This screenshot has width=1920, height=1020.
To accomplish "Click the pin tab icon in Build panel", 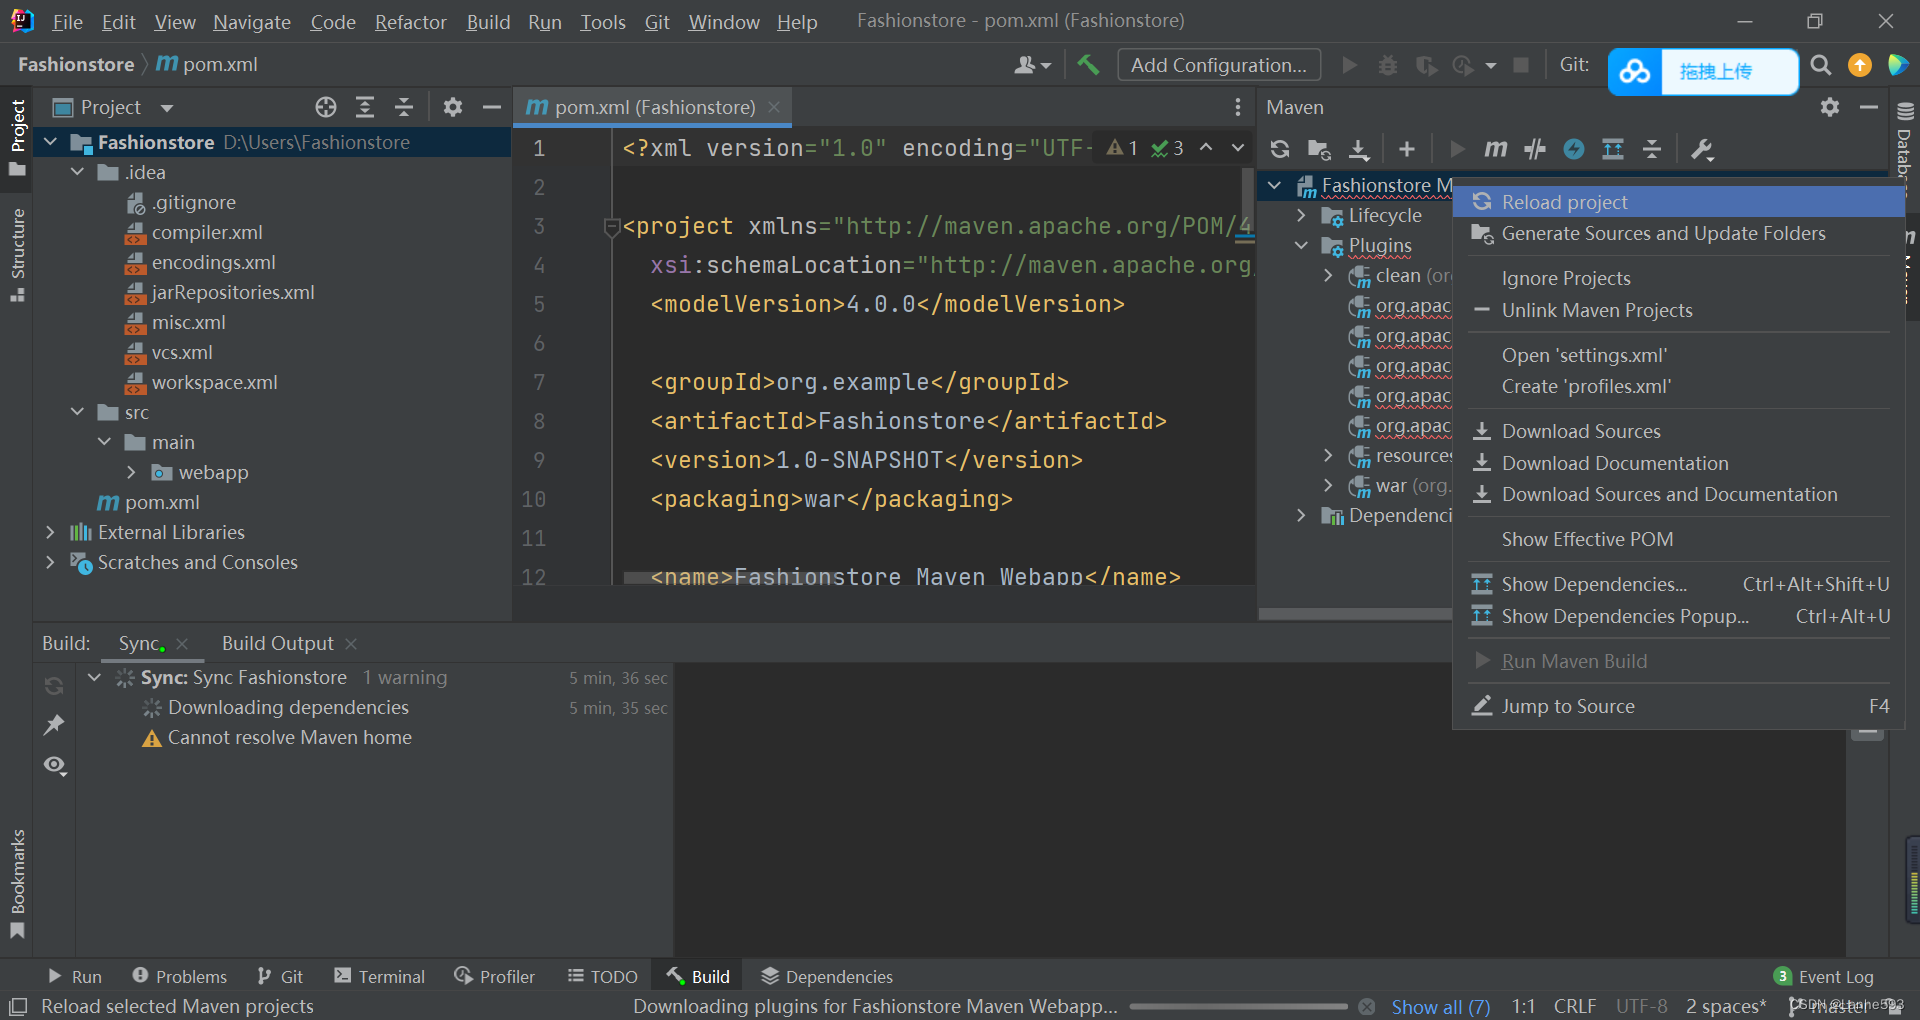I will tap(54, 725).
